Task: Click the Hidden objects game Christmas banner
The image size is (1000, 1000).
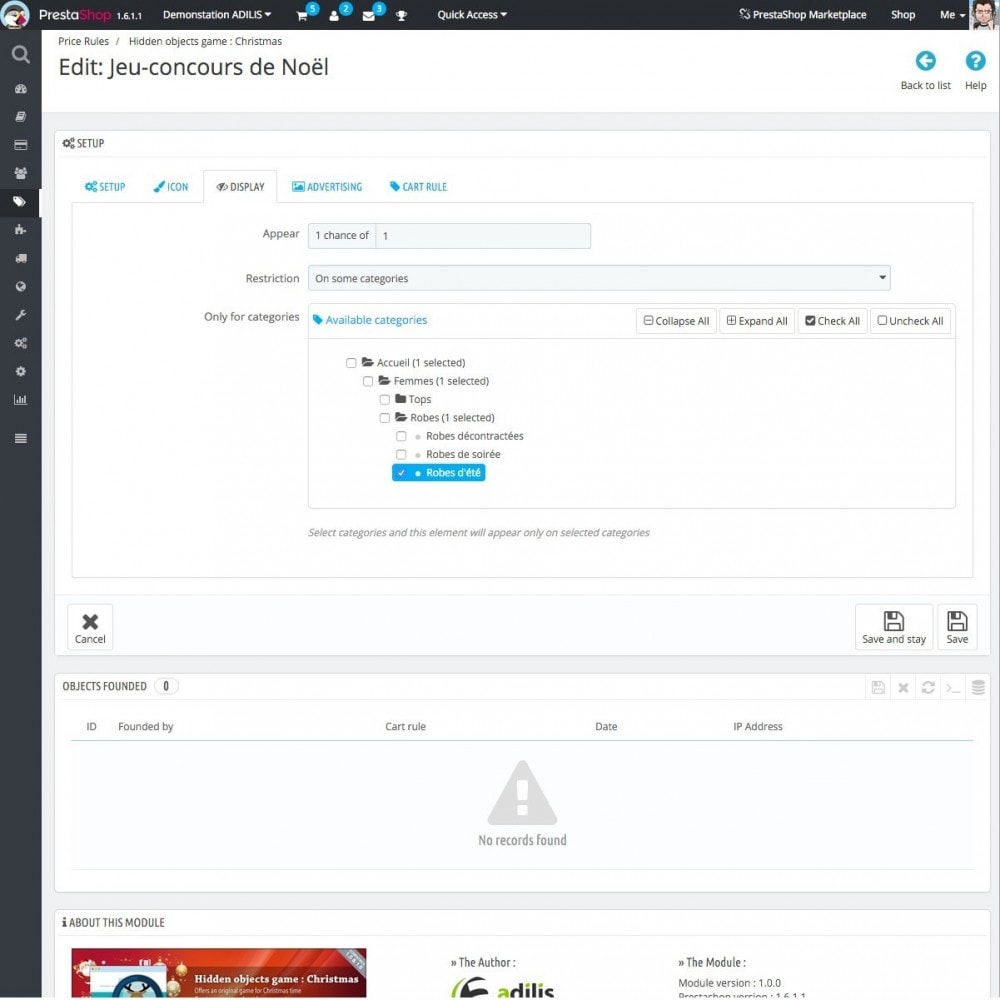Action: (x=219, y=973)
